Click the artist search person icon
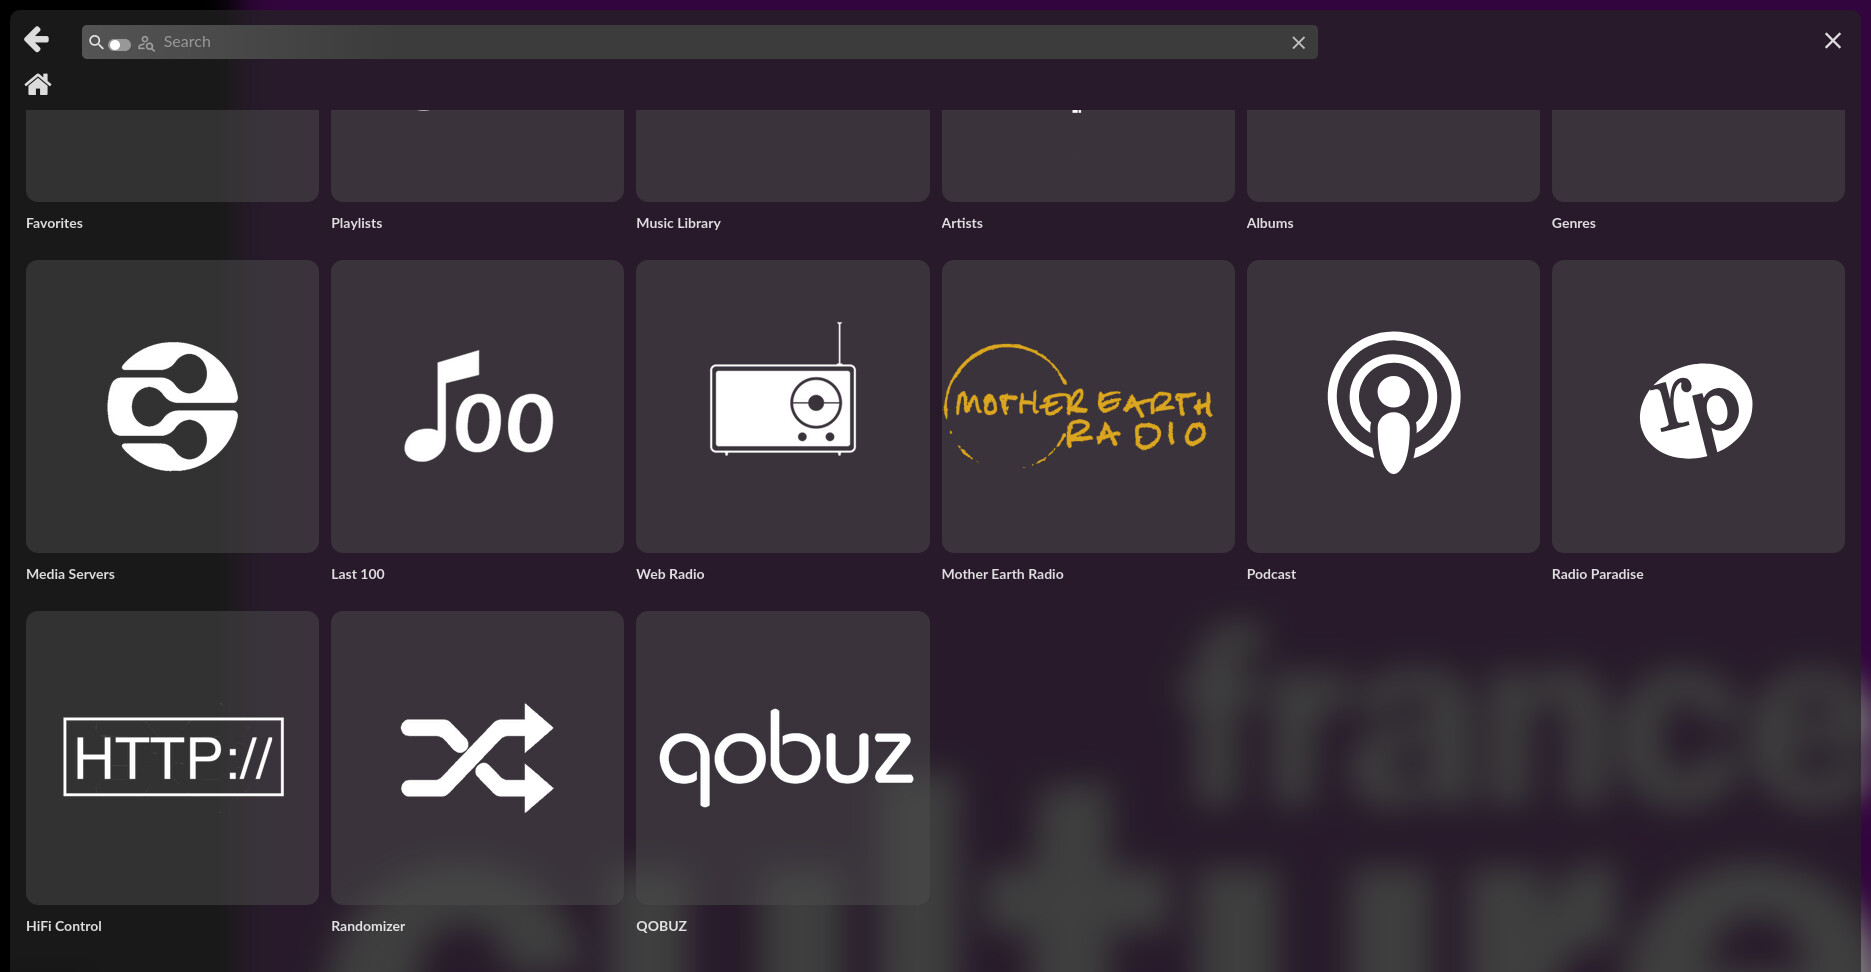This screenshot has height=972, width=1871. point(146,43)
